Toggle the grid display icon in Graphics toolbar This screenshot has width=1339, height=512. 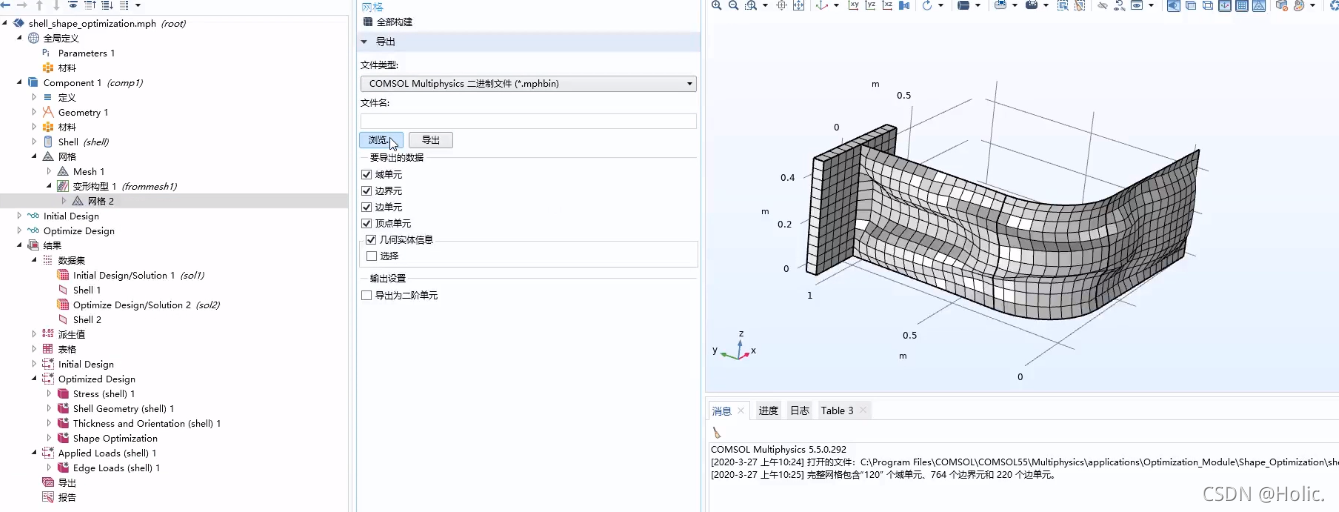point(1242,5)
